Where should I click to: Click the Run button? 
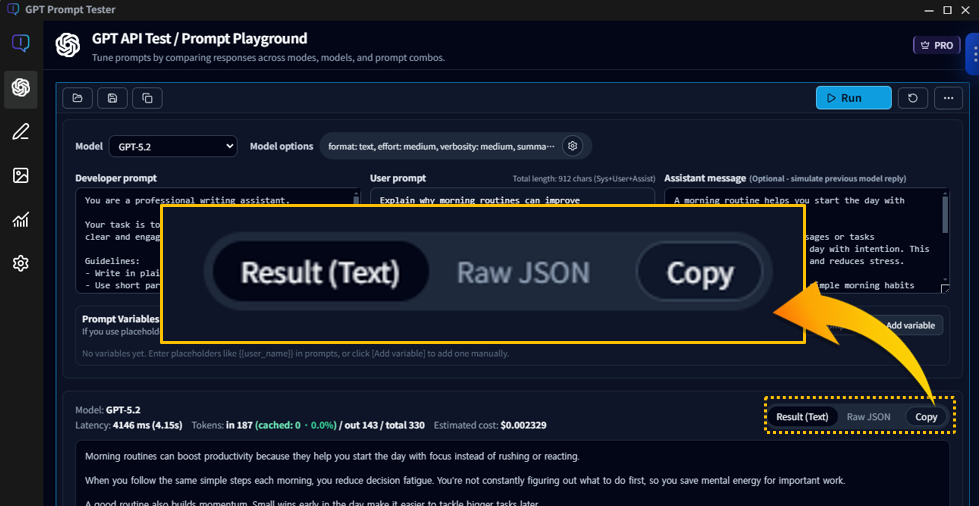853,98
